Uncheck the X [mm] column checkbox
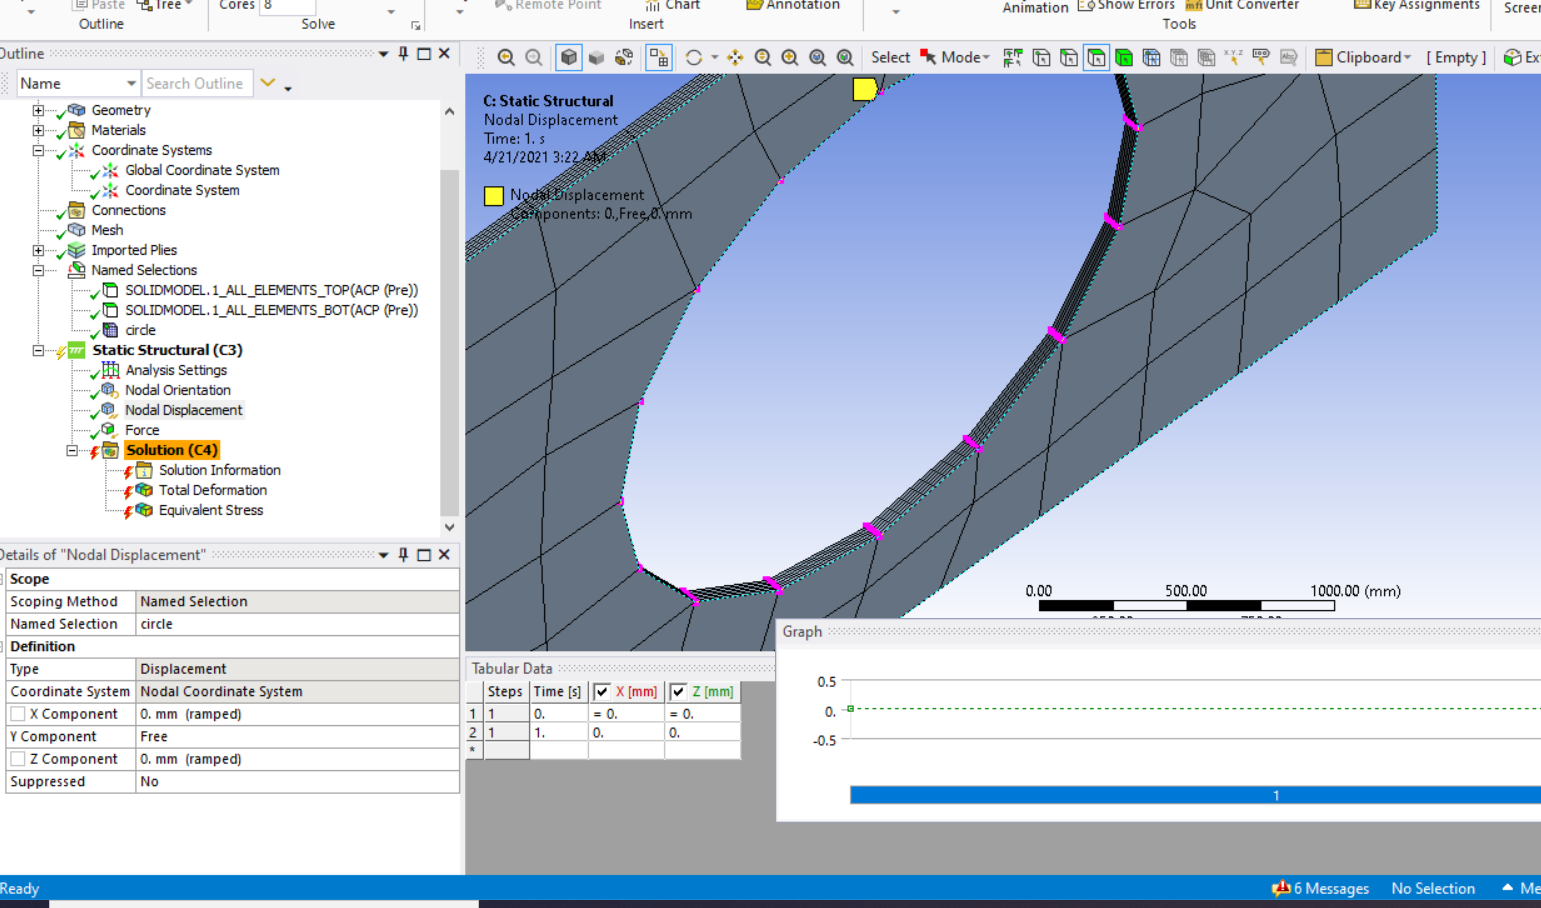Screen dimensions: 1541x908 (602, 692)
